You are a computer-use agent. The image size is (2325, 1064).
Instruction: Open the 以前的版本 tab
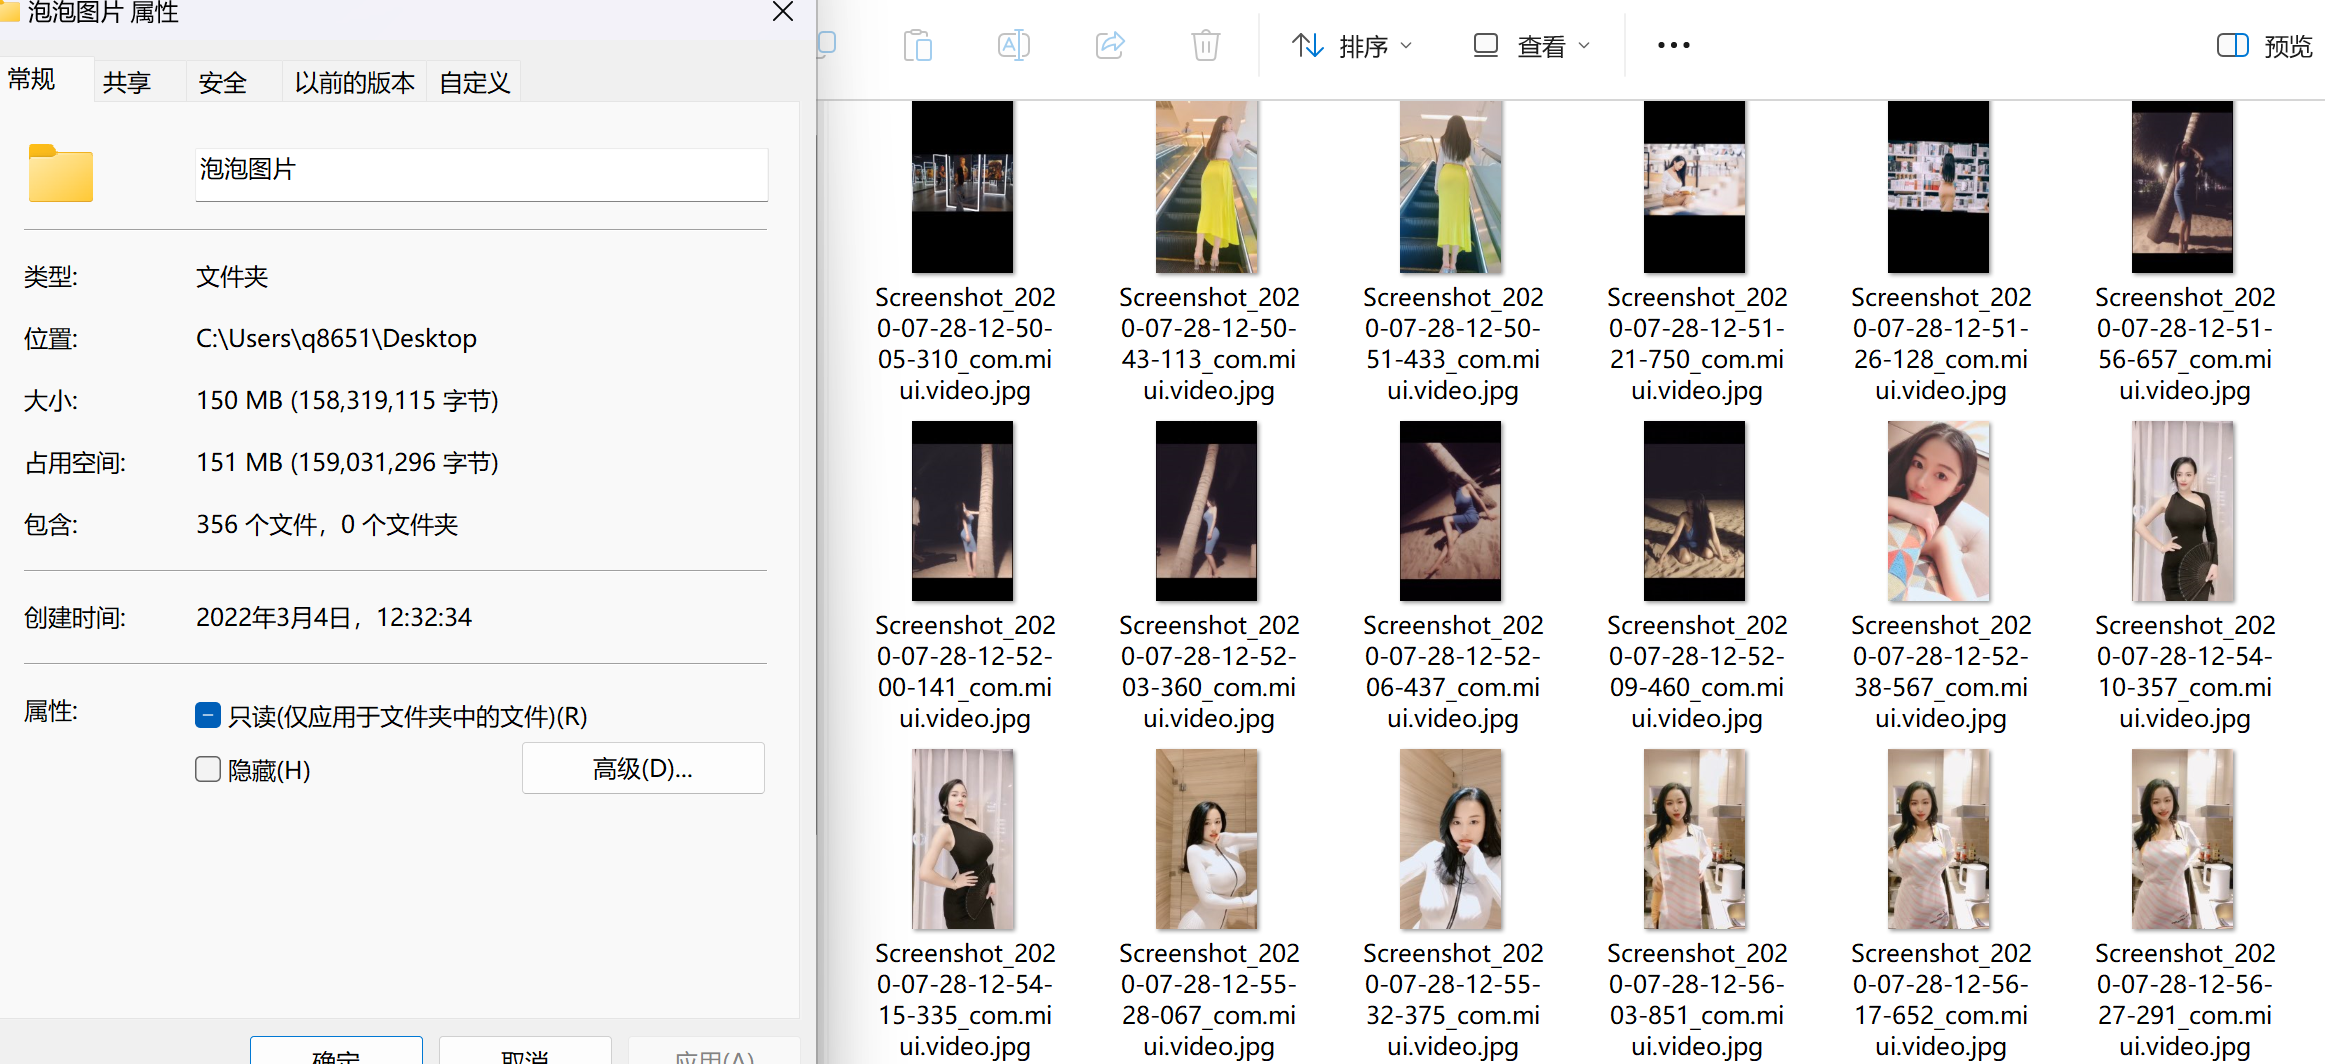[354, 82]
